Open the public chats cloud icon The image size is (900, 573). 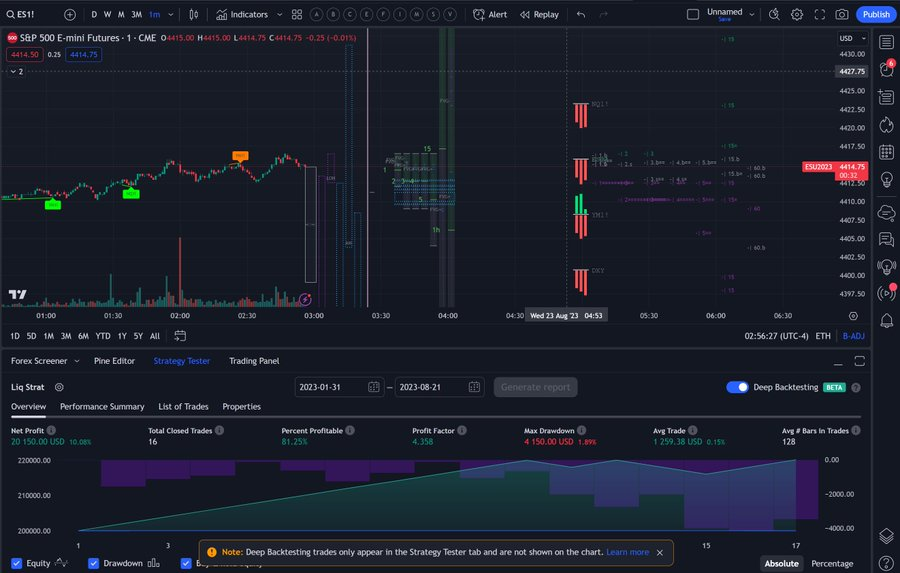pyautogui.click(x=886, y=212)
